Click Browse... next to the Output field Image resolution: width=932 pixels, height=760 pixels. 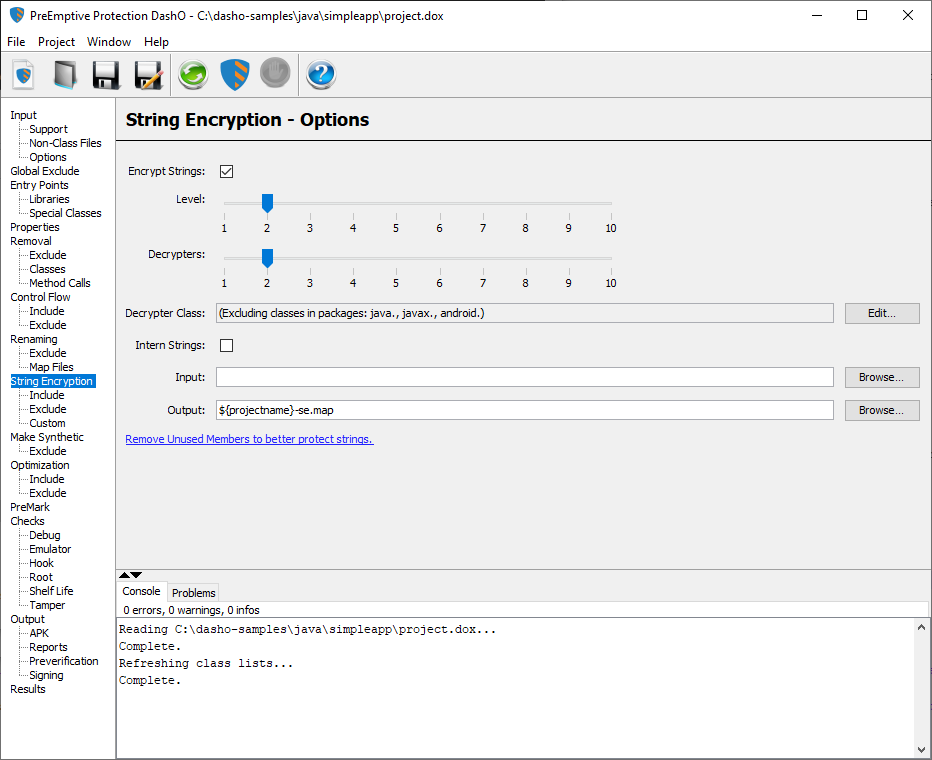(882, 410)
